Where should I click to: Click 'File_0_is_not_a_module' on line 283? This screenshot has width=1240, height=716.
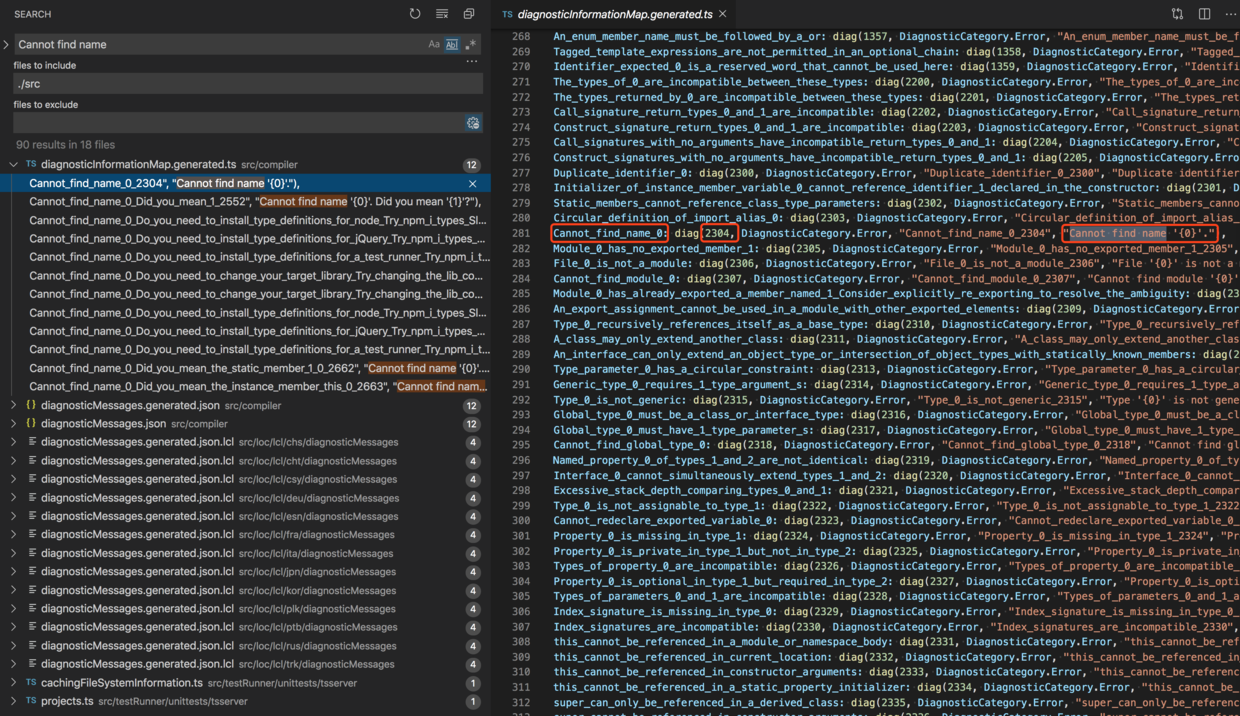tap(621, 264)
